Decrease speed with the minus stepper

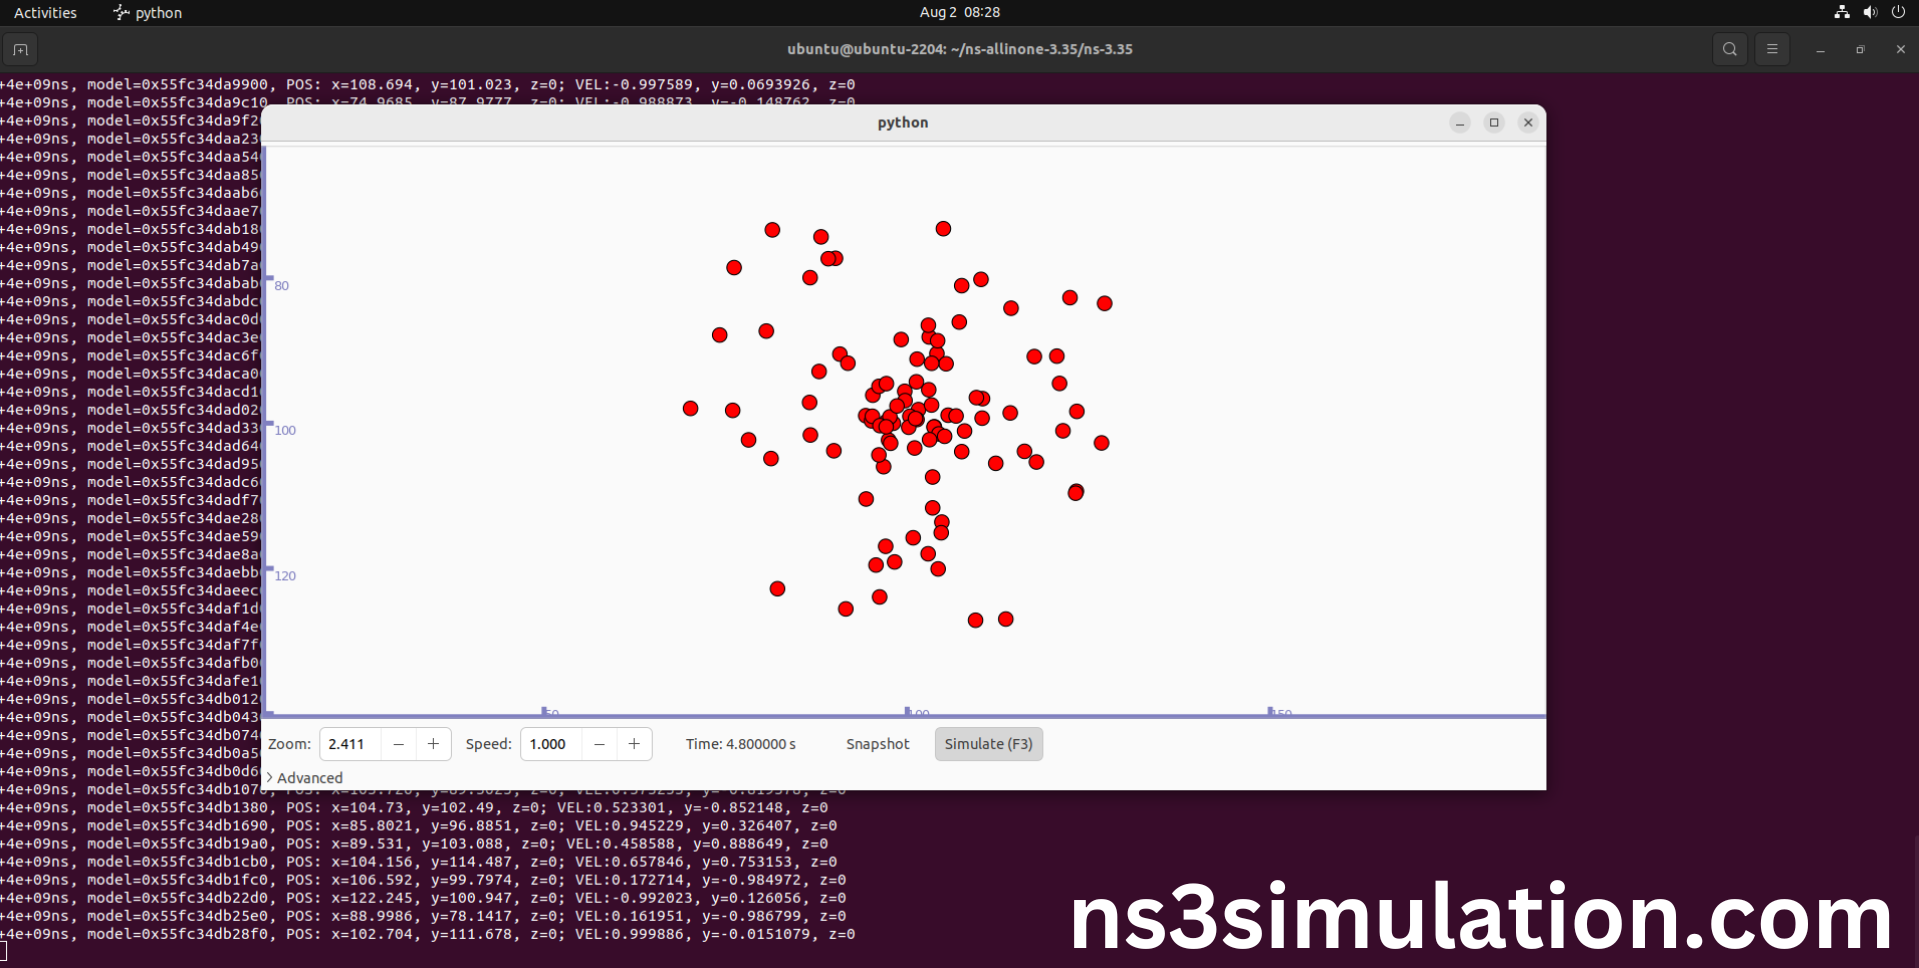(x=598, y=744)
